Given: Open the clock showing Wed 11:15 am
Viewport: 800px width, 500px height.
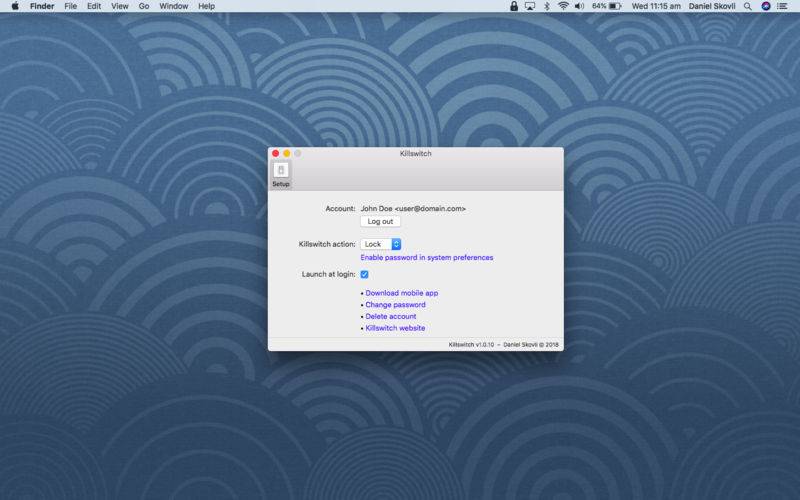Looking at the screenshot, I should click(x=656, y=6).
